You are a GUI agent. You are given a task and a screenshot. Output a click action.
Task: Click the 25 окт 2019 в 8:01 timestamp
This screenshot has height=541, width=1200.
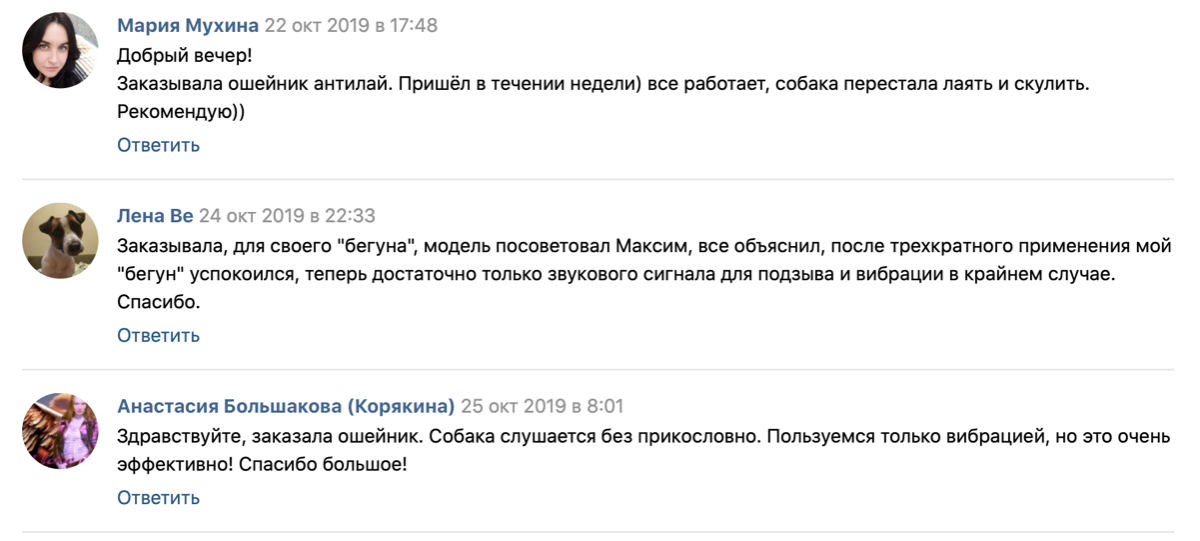coord(542,406)
